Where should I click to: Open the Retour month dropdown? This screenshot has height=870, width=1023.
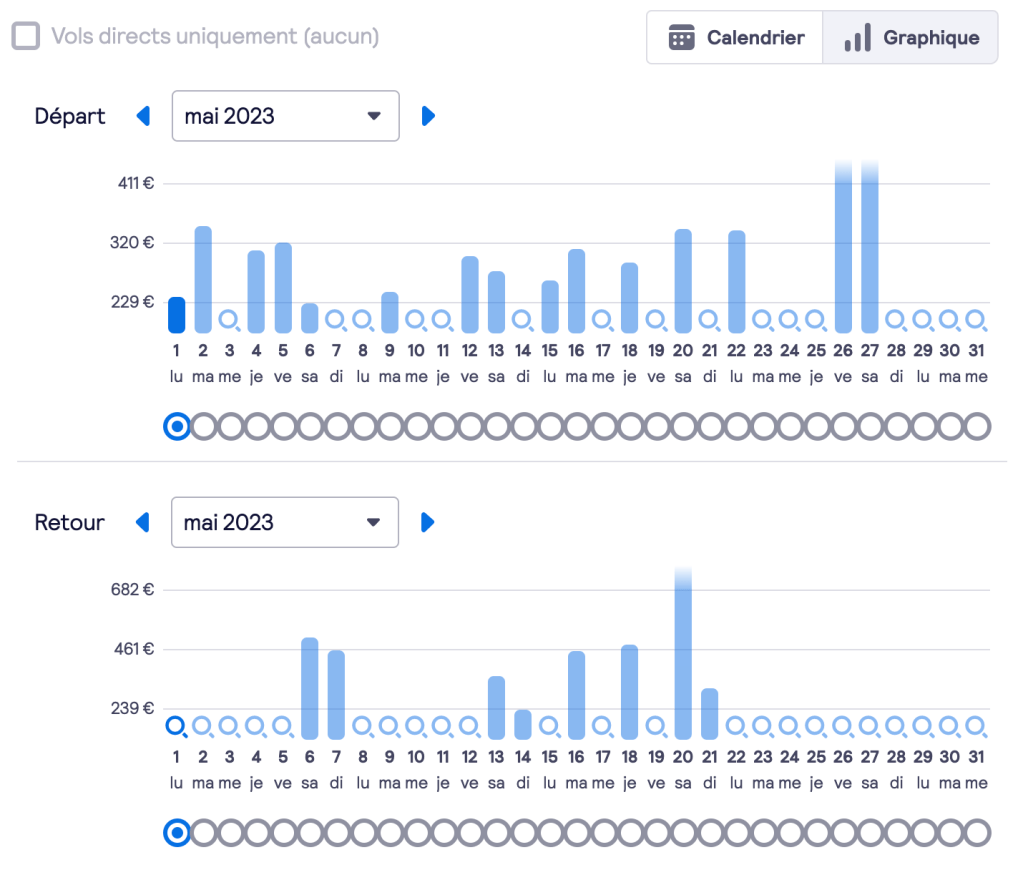point(285,522)
